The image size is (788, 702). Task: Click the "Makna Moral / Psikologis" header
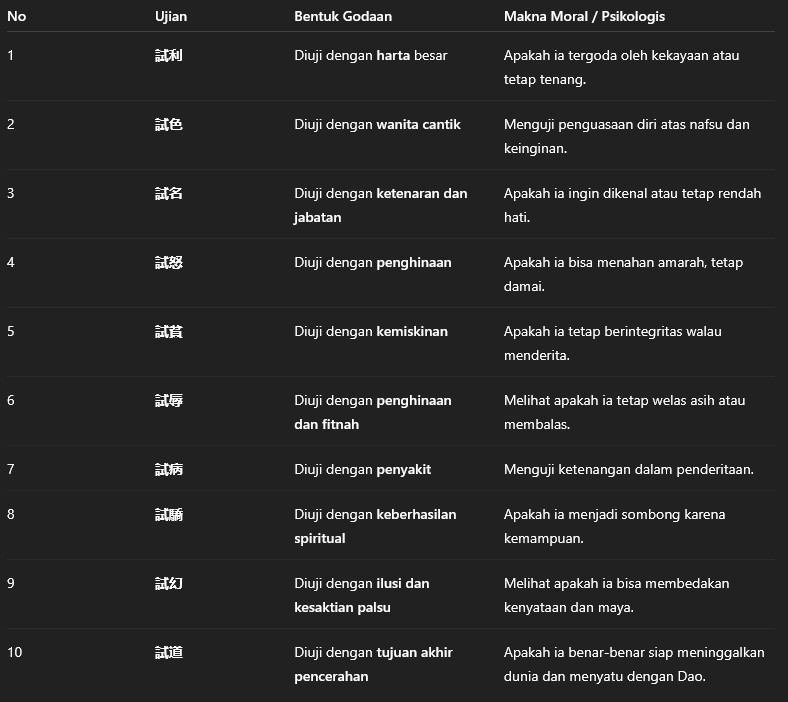pos(584,17)
